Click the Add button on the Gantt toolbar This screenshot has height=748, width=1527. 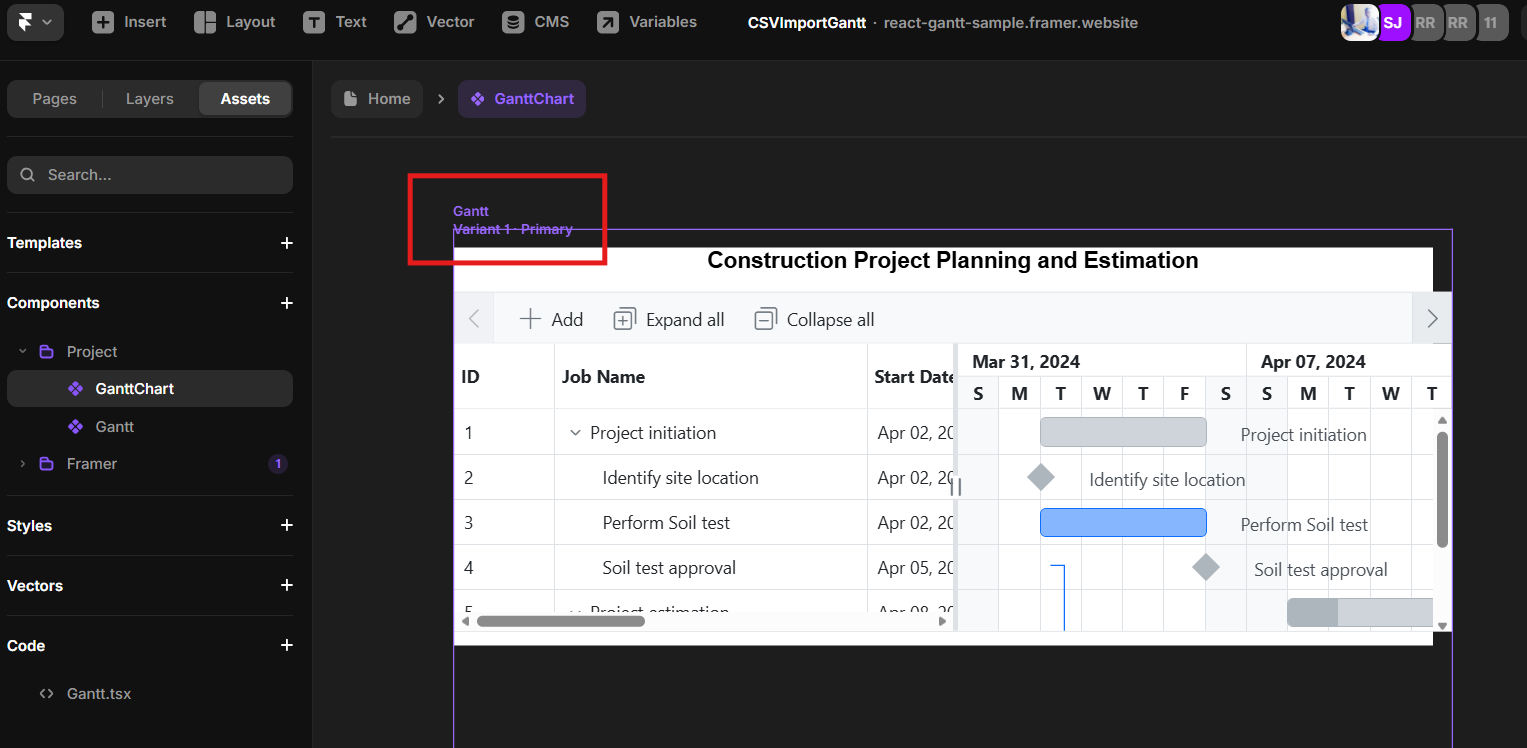pyautogui.click(x=551, y=318)
